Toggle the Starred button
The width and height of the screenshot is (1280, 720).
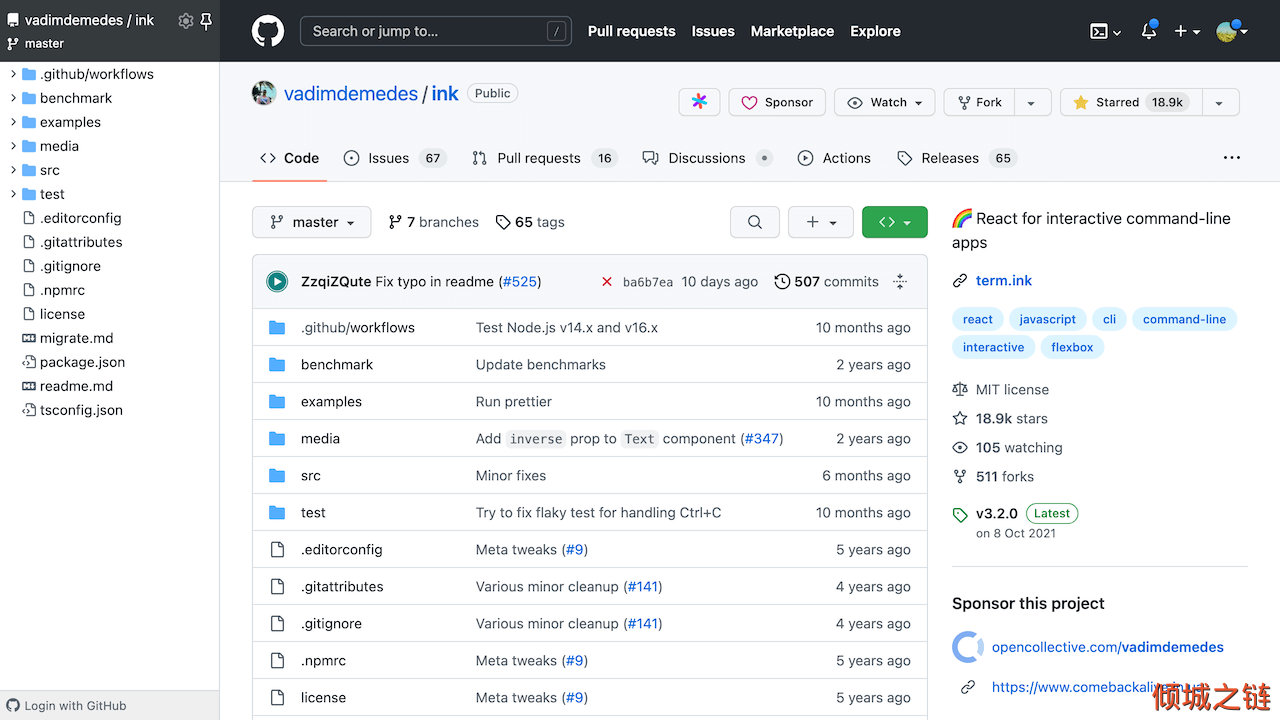[x=1130, y=102]
